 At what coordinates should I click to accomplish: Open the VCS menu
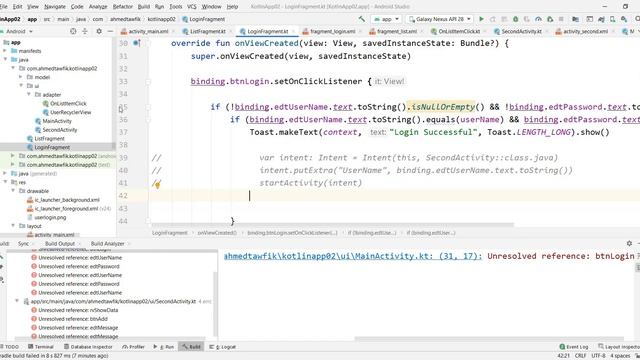[192, 7]
